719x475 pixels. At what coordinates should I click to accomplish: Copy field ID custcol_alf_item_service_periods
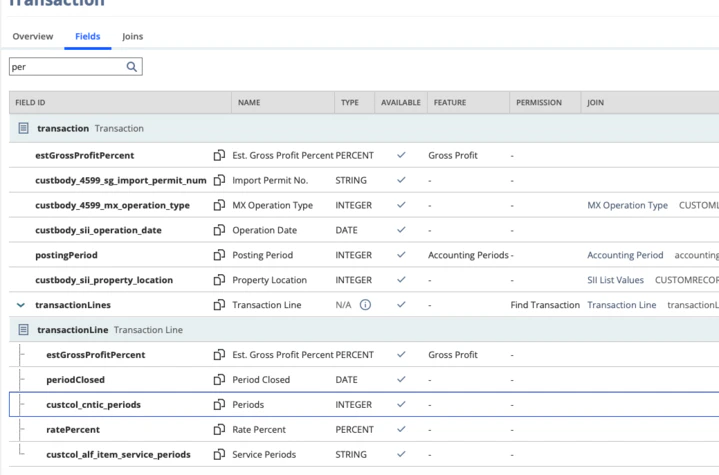(x=219, y=454)
